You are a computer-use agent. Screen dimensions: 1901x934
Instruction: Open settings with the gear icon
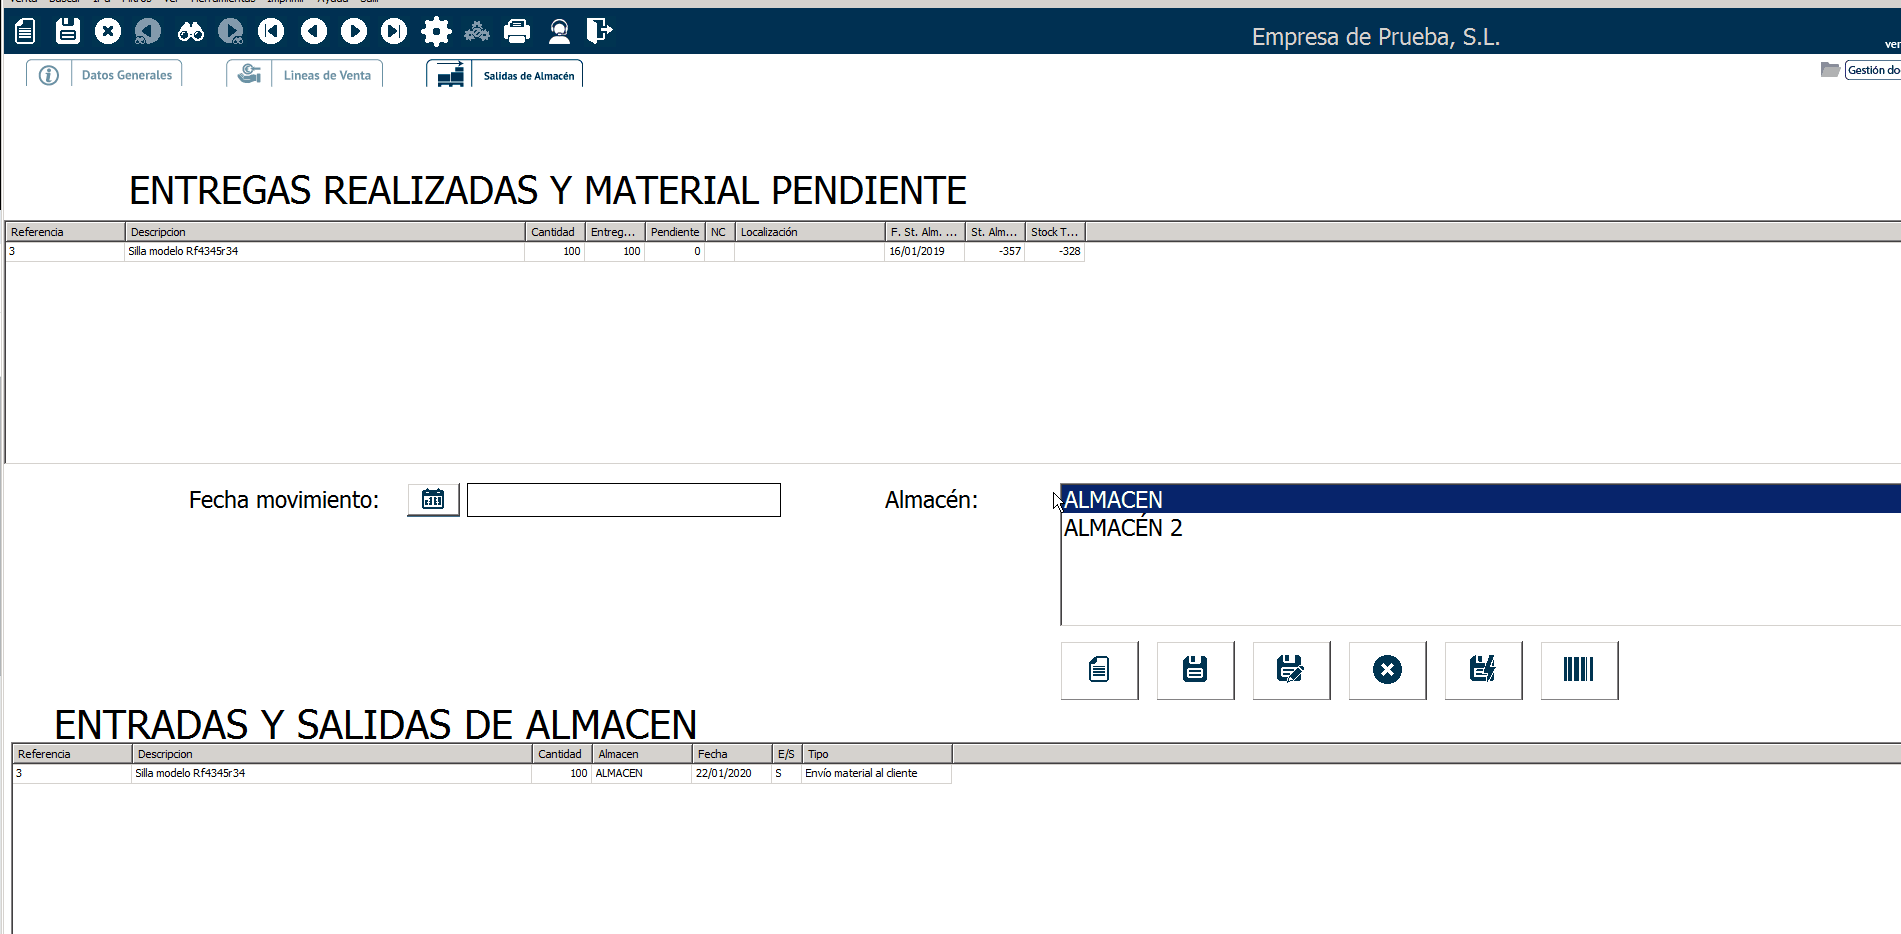pos(436,32)
